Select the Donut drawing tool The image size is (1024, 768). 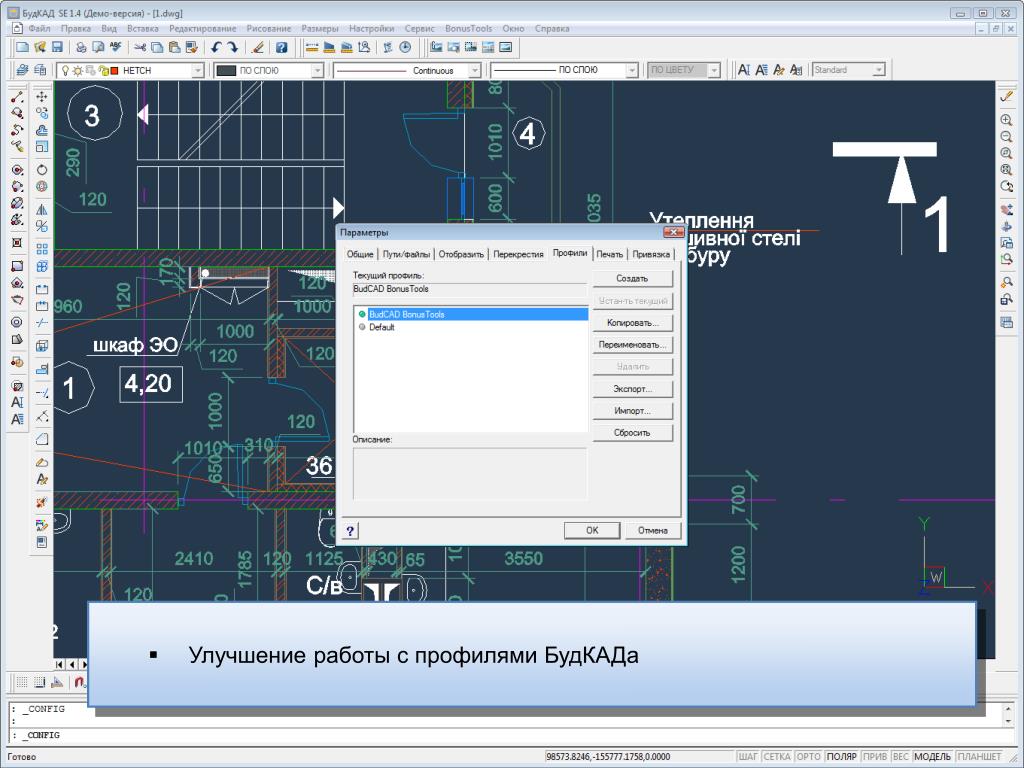[17, 322]
